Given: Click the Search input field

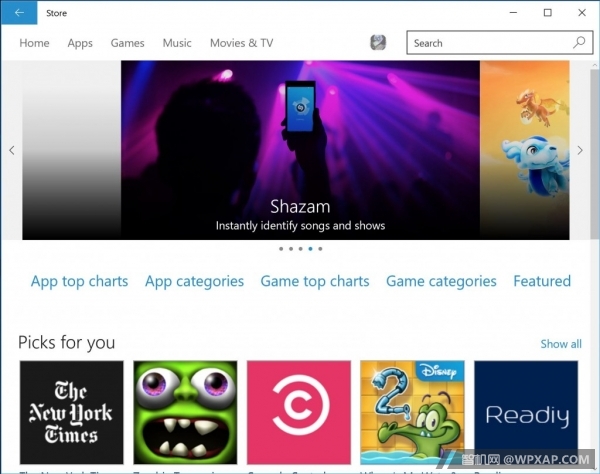Looking at the screenshot, I should pos(490,43).
